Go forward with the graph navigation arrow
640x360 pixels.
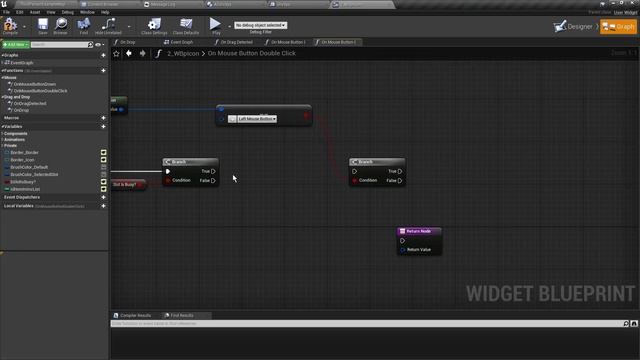142,53
